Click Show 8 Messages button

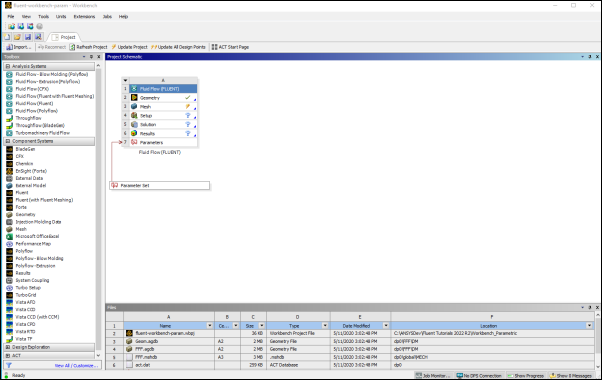pos(571,376)
